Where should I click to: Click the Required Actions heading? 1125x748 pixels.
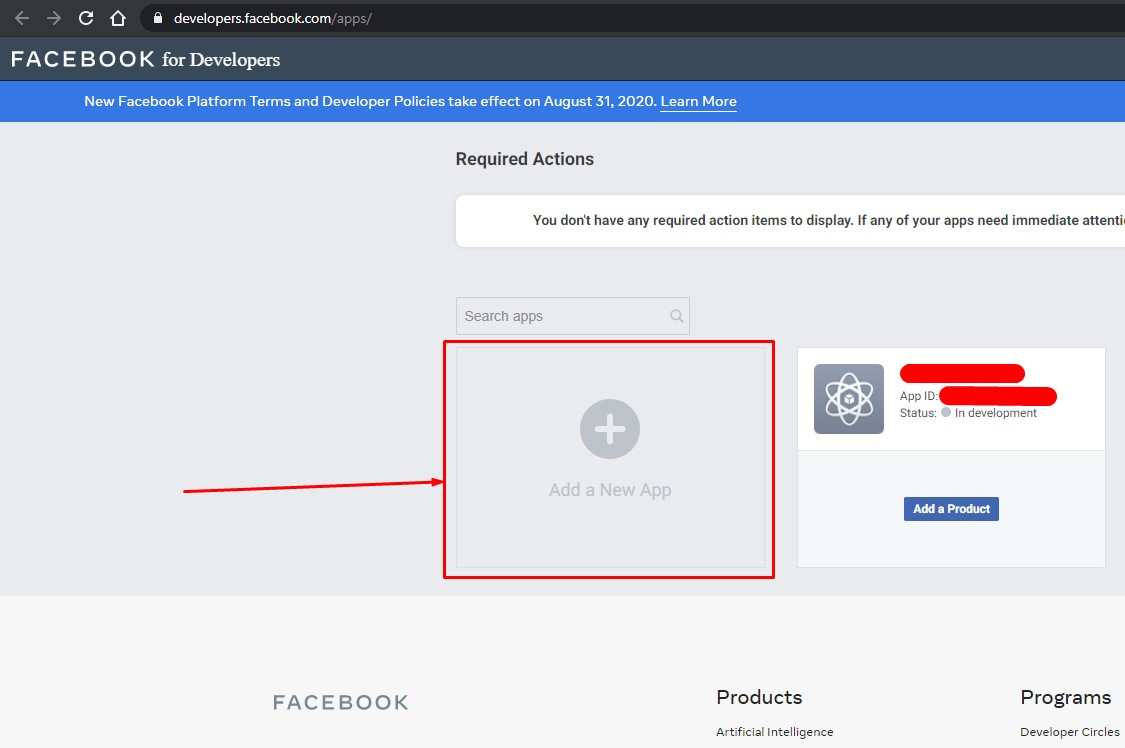click(524, 159)
